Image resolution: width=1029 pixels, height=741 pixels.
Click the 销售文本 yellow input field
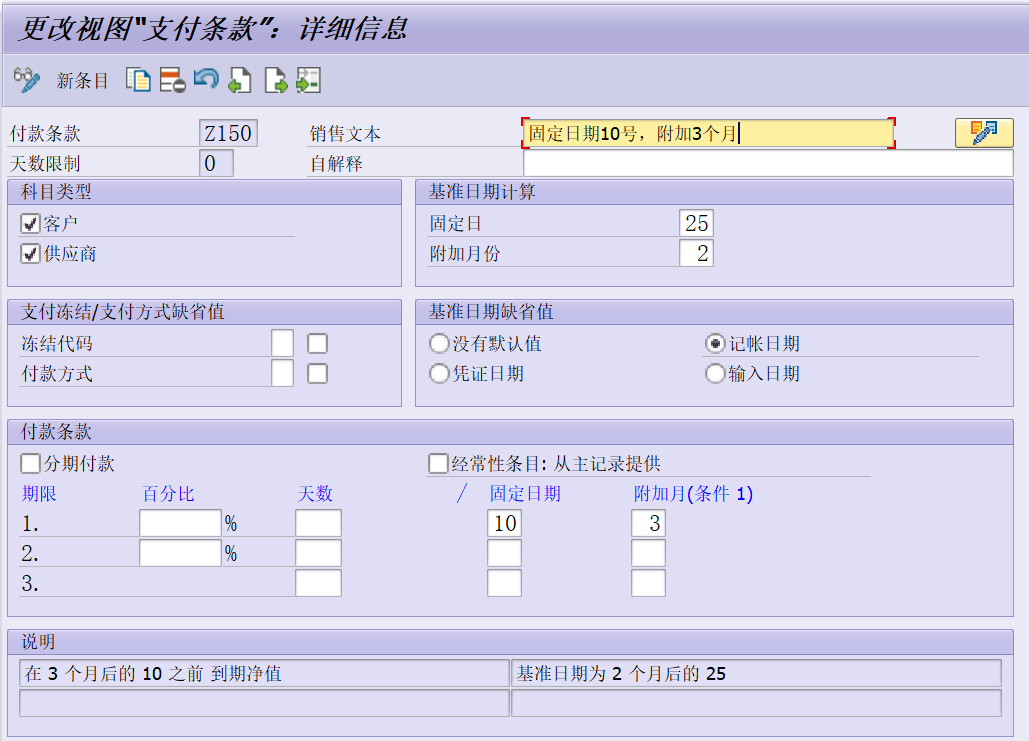(x=708, y=133)
